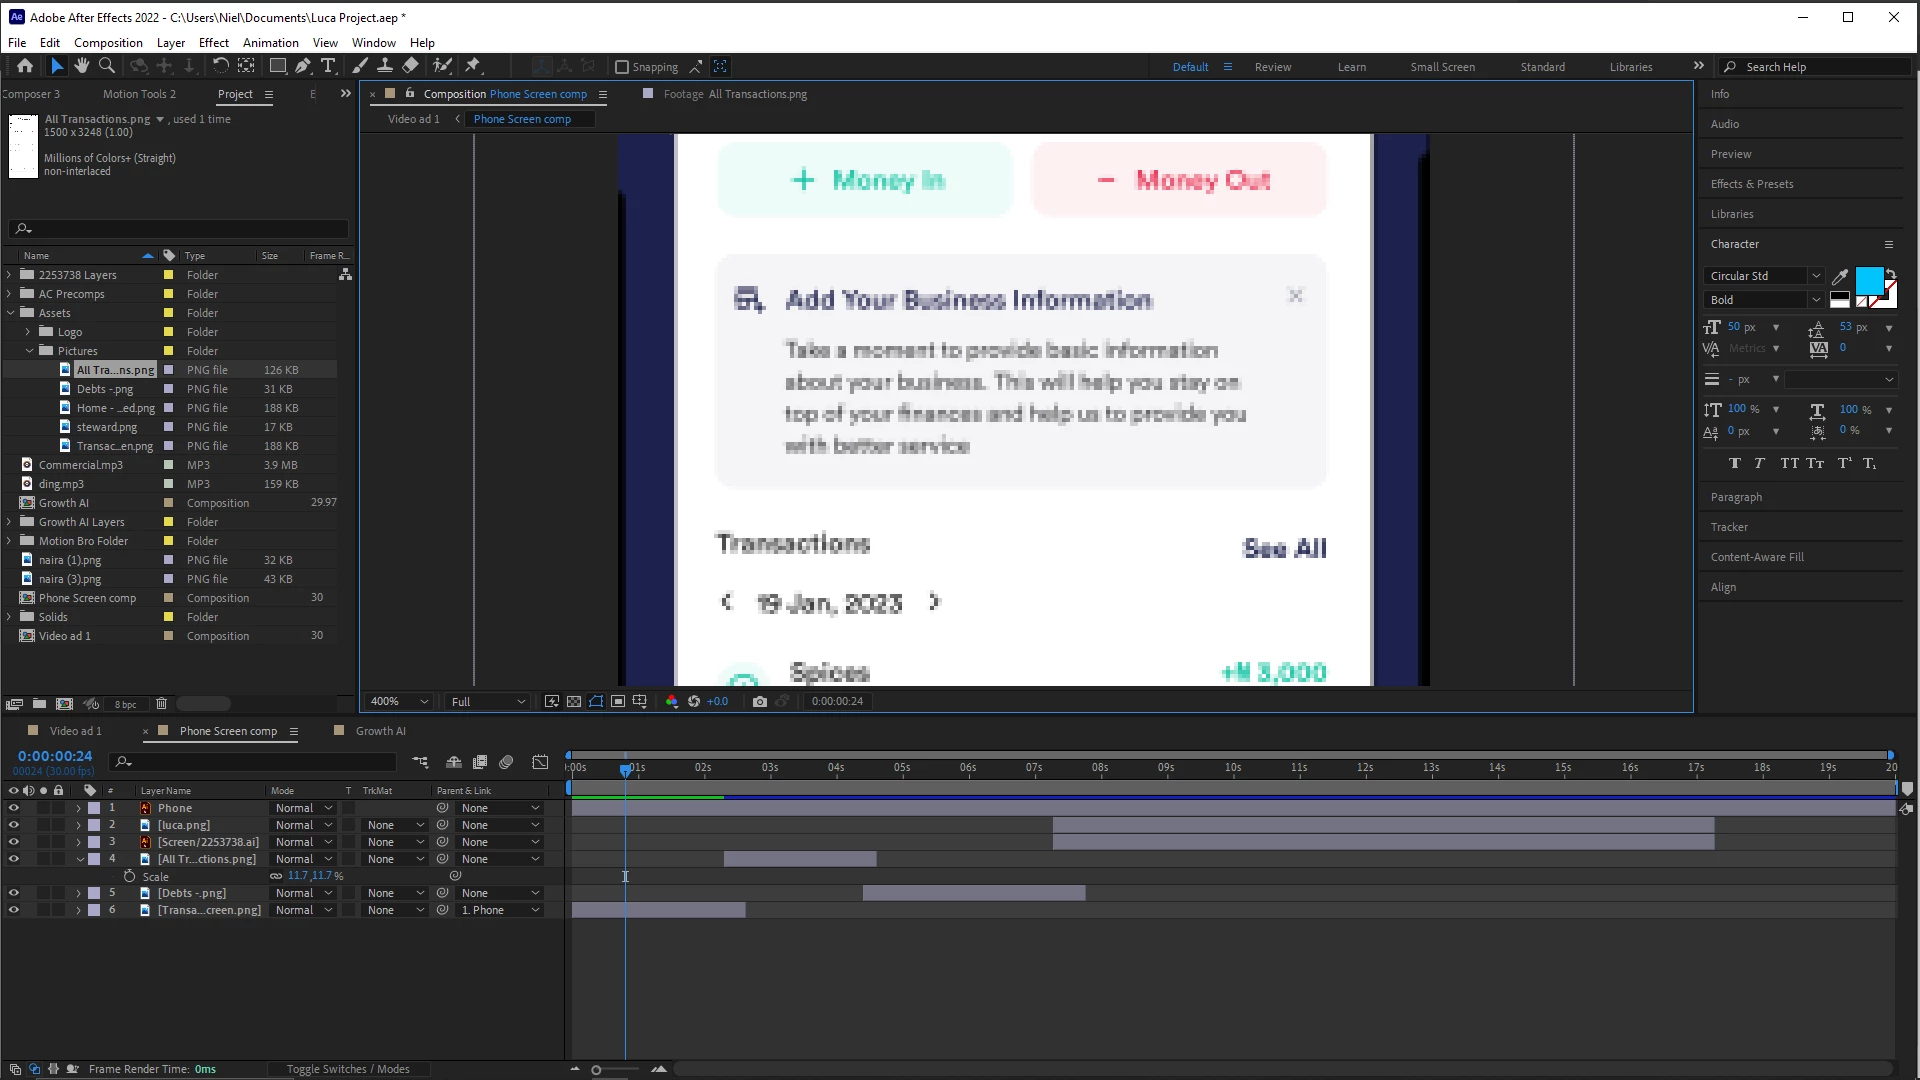Select the Puppet Pin tool
This screenshot has height=1080, width=1920.
click(473, 66)
